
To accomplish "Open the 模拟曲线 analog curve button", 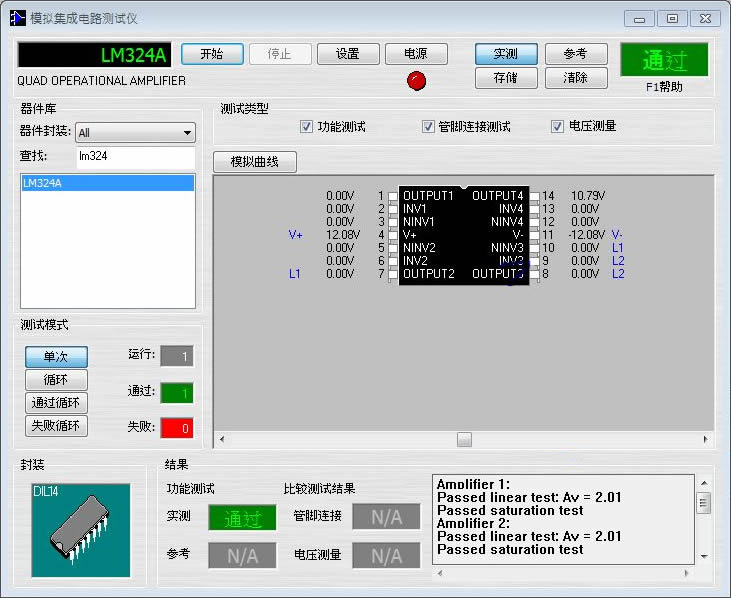I will [x=255, y=162].
